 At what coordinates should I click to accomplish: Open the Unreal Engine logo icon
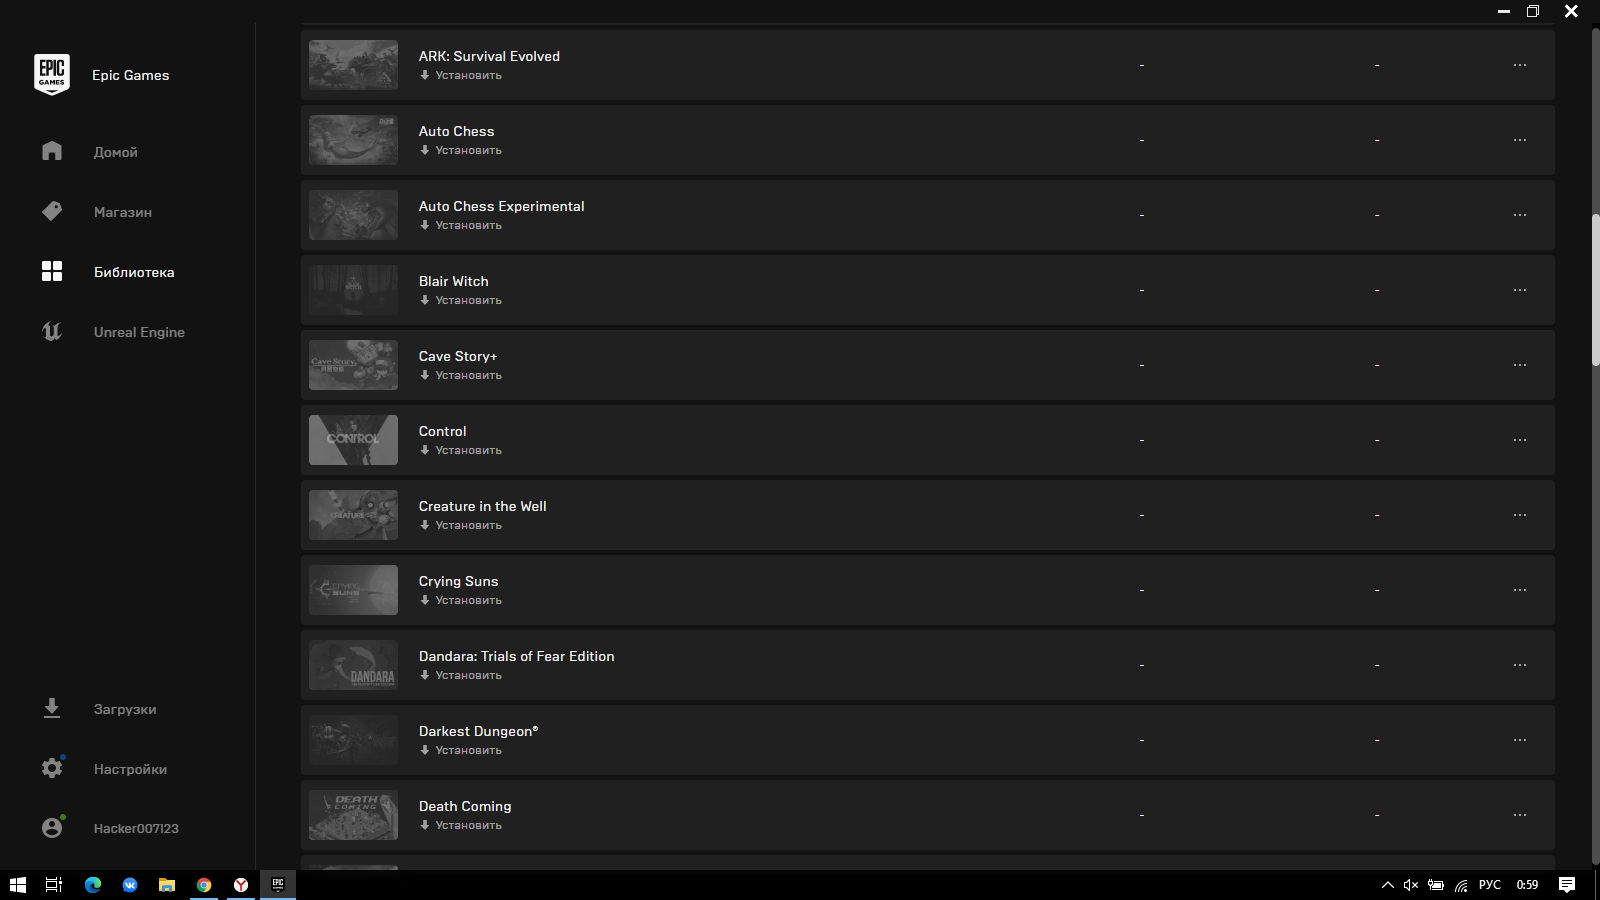[x=52, y=331]
